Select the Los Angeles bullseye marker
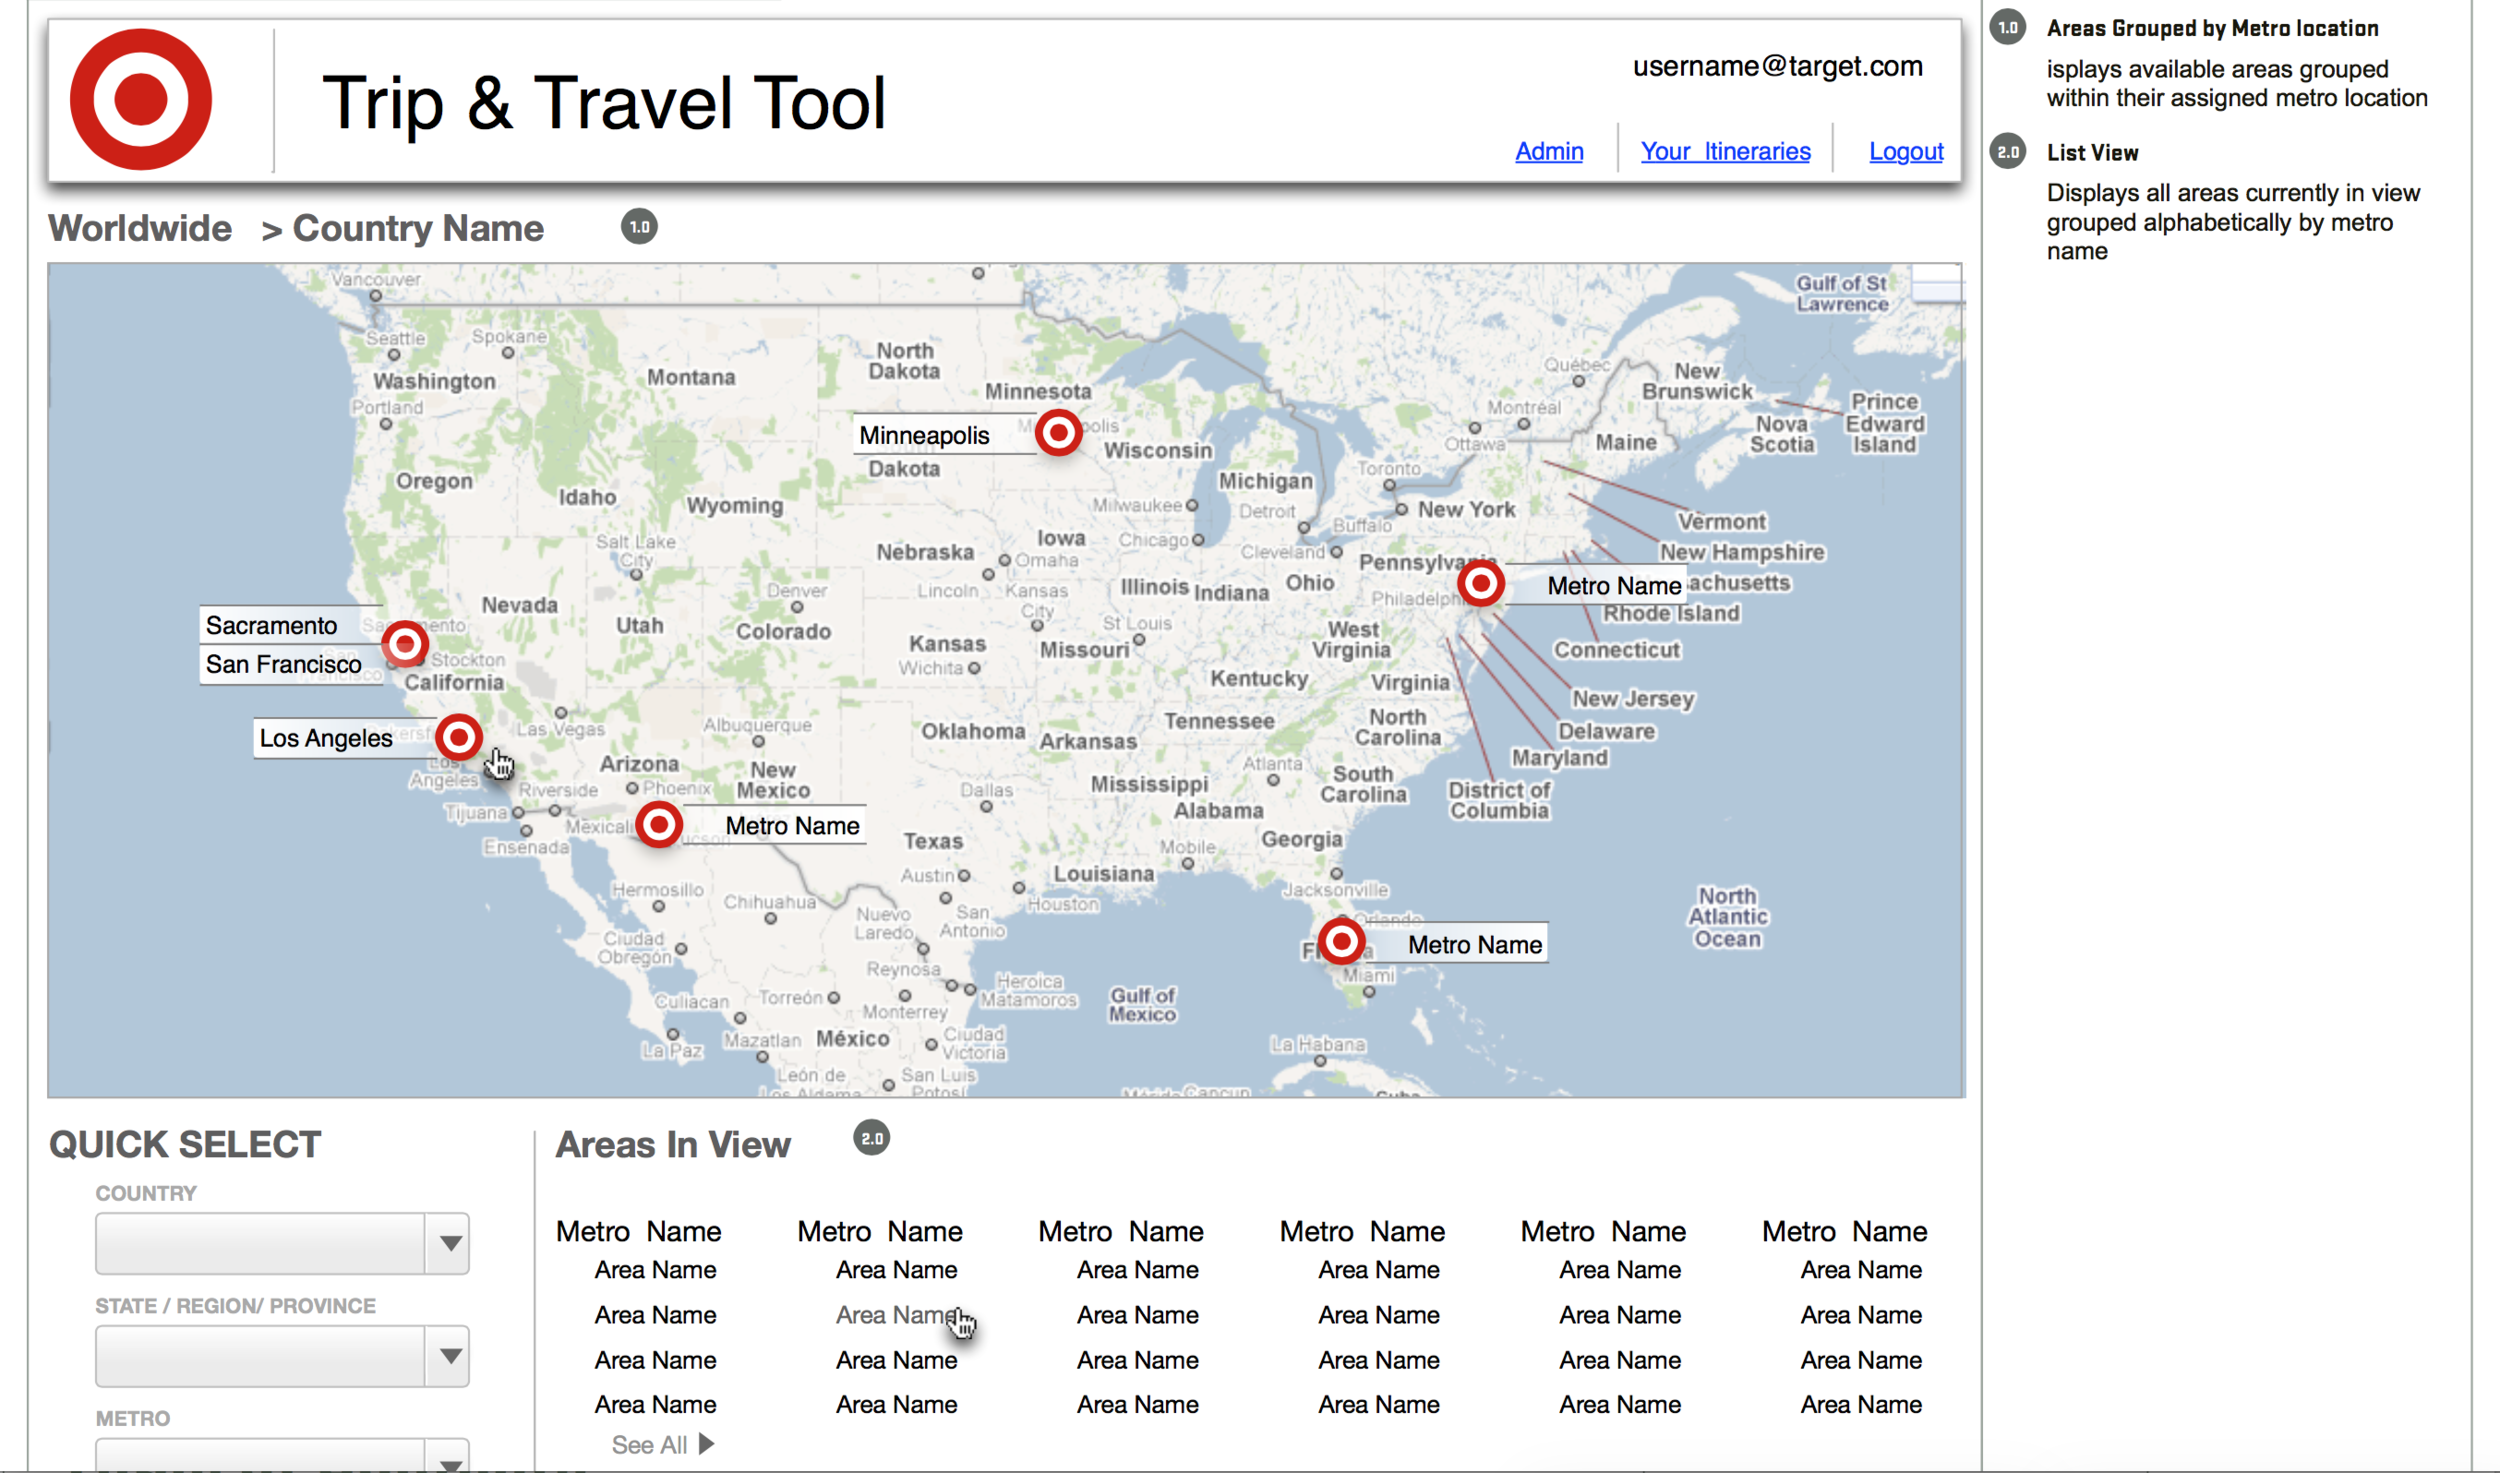The height and width of the screenshot is (1473, 2500). 459,738
